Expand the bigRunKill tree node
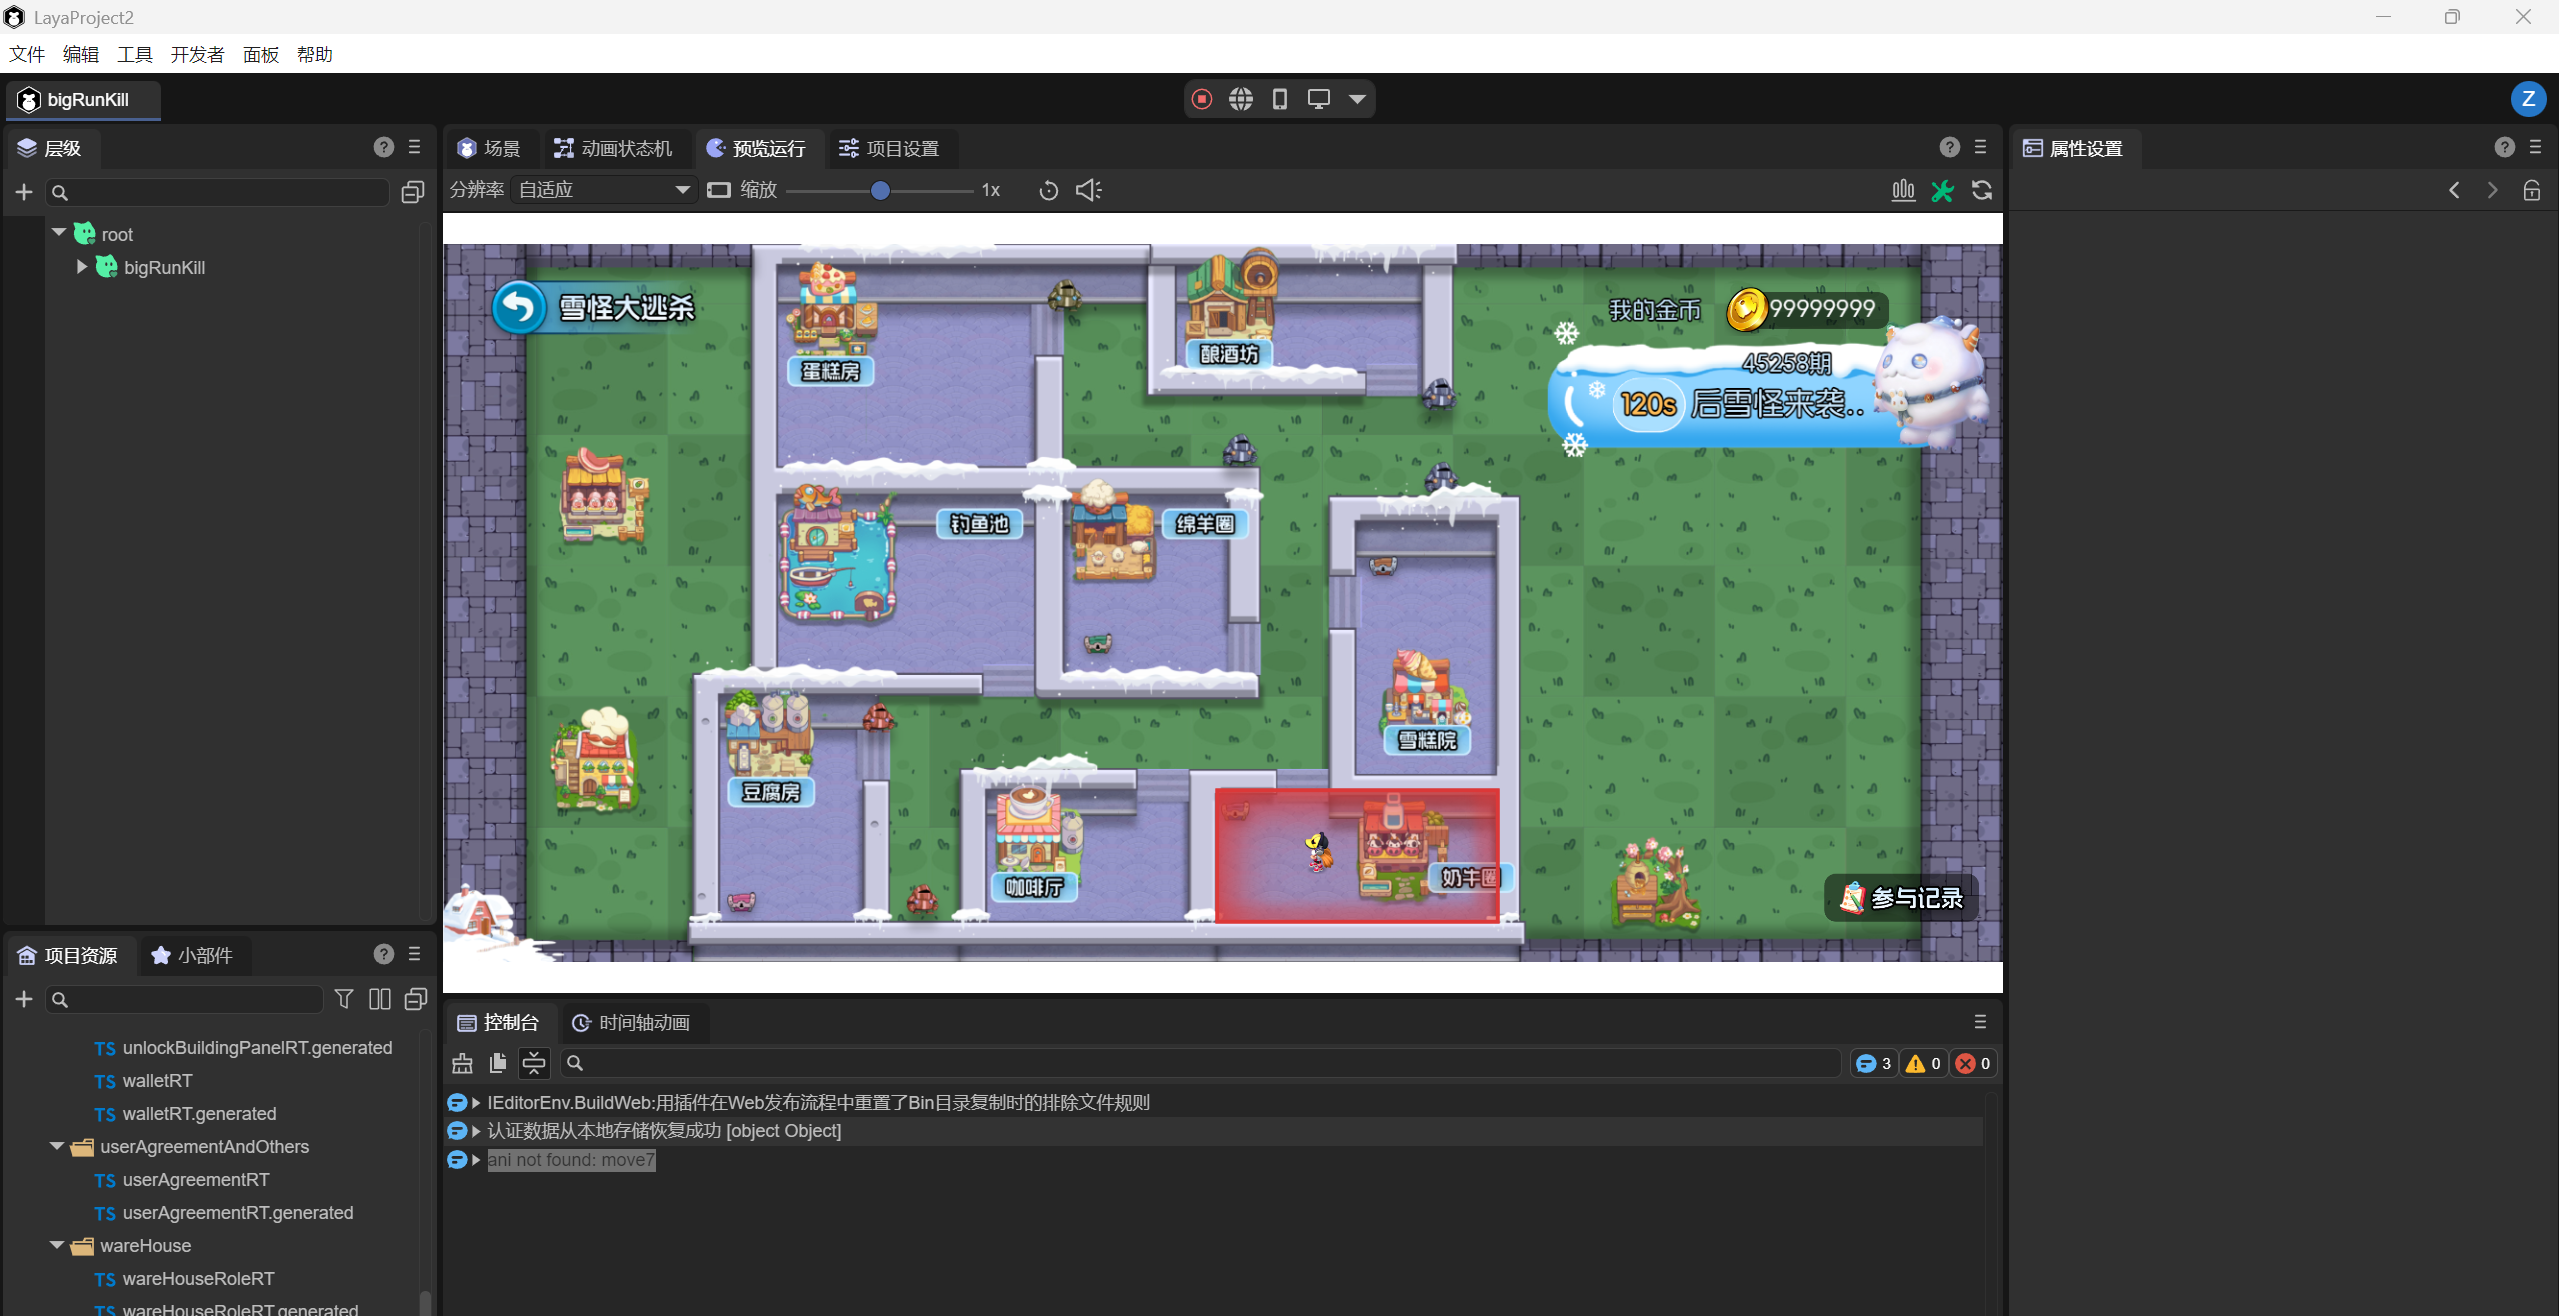The image size is (2559, 1316). 82,267
